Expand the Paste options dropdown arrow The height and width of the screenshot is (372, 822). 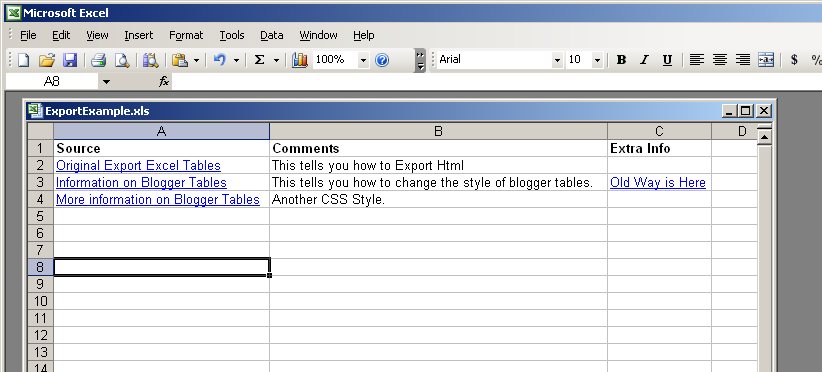tap(196, 61)
